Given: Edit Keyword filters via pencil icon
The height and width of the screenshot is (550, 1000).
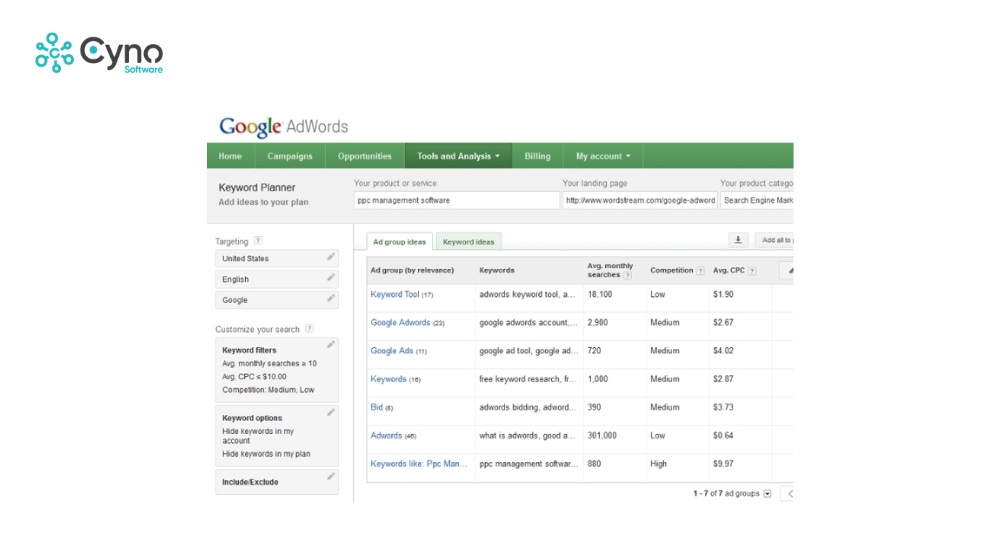Looking at the screenshot, I should click(331, 345).
